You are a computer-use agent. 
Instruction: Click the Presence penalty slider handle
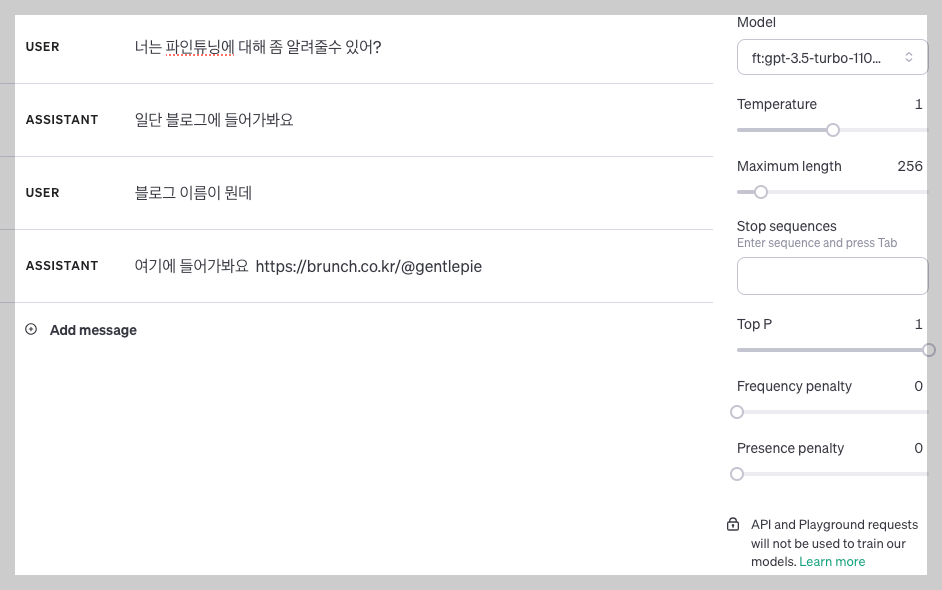(x=737, y=474)
